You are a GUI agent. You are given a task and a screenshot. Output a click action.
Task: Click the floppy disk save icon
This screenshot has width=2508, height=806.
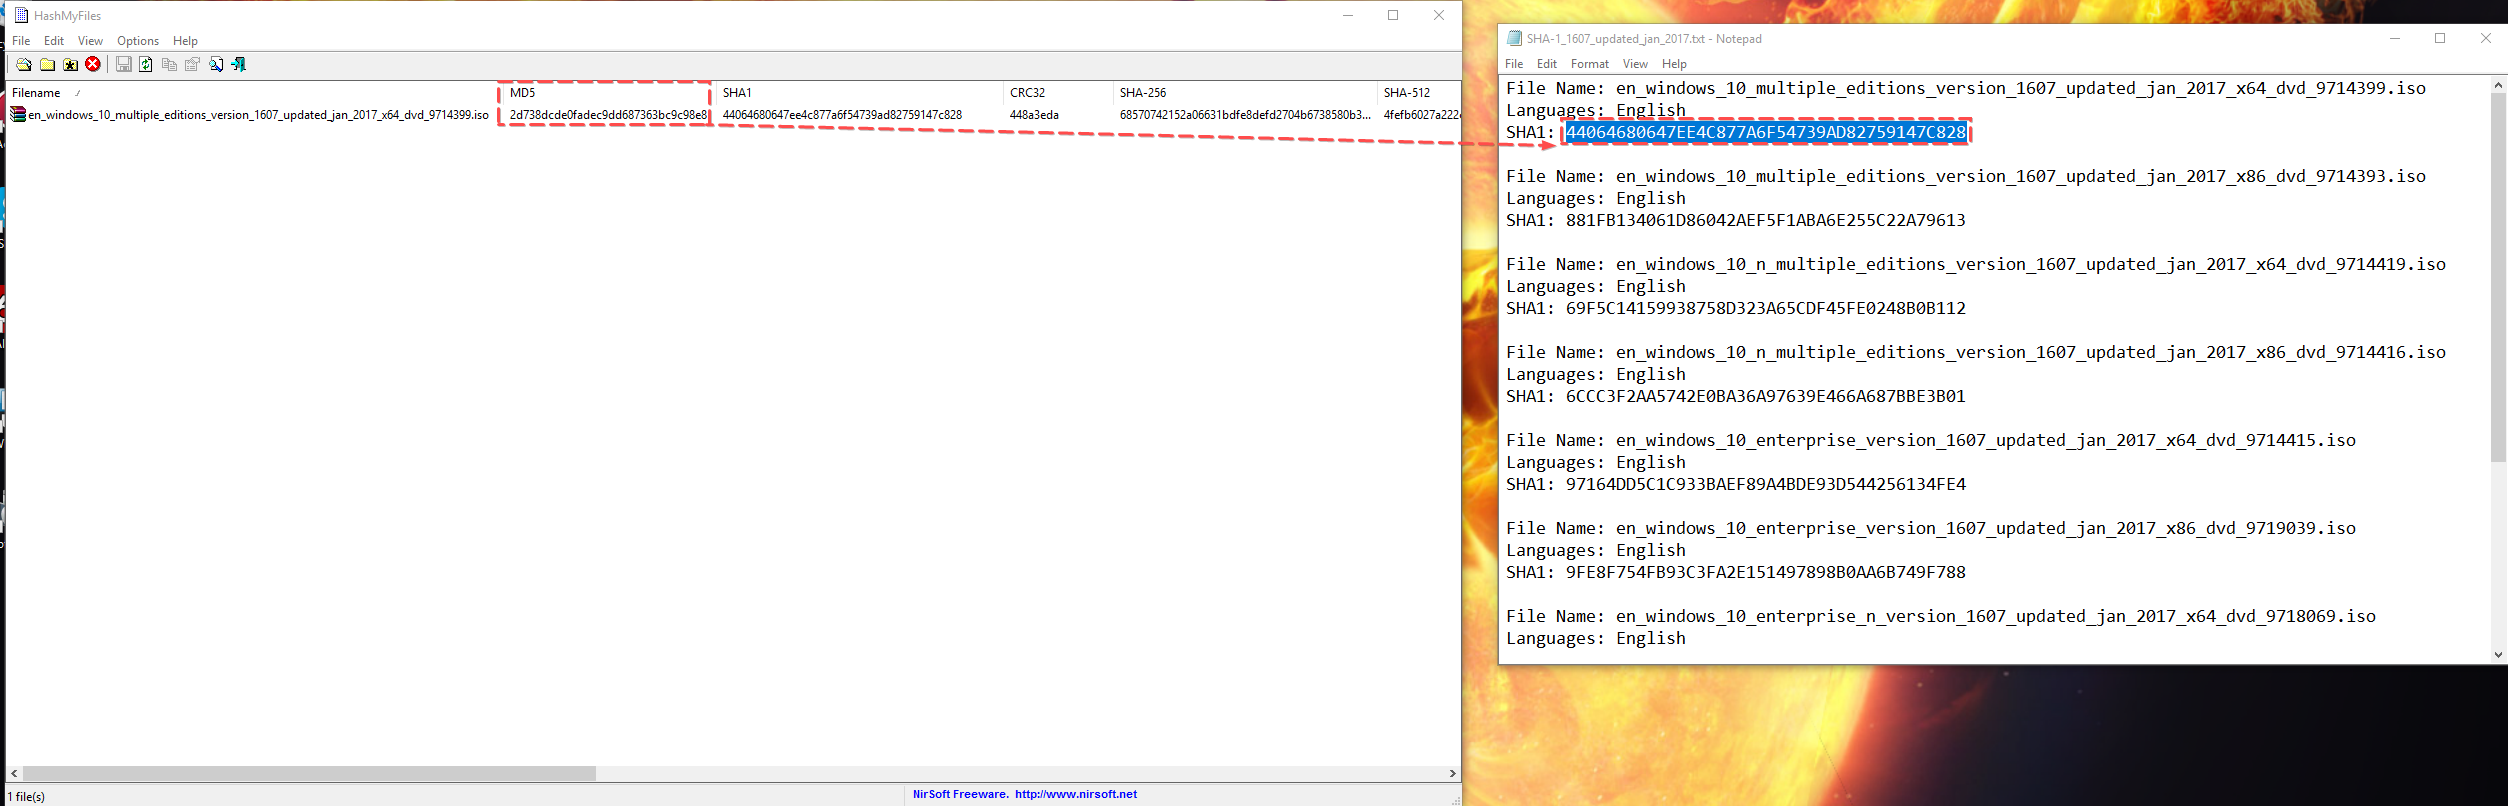[124, 65]
